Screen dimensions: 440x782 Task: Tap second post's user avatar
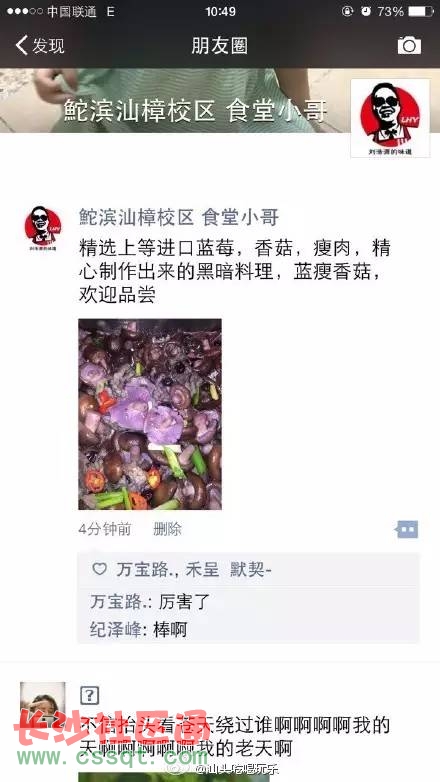click(x=42, y=704)
